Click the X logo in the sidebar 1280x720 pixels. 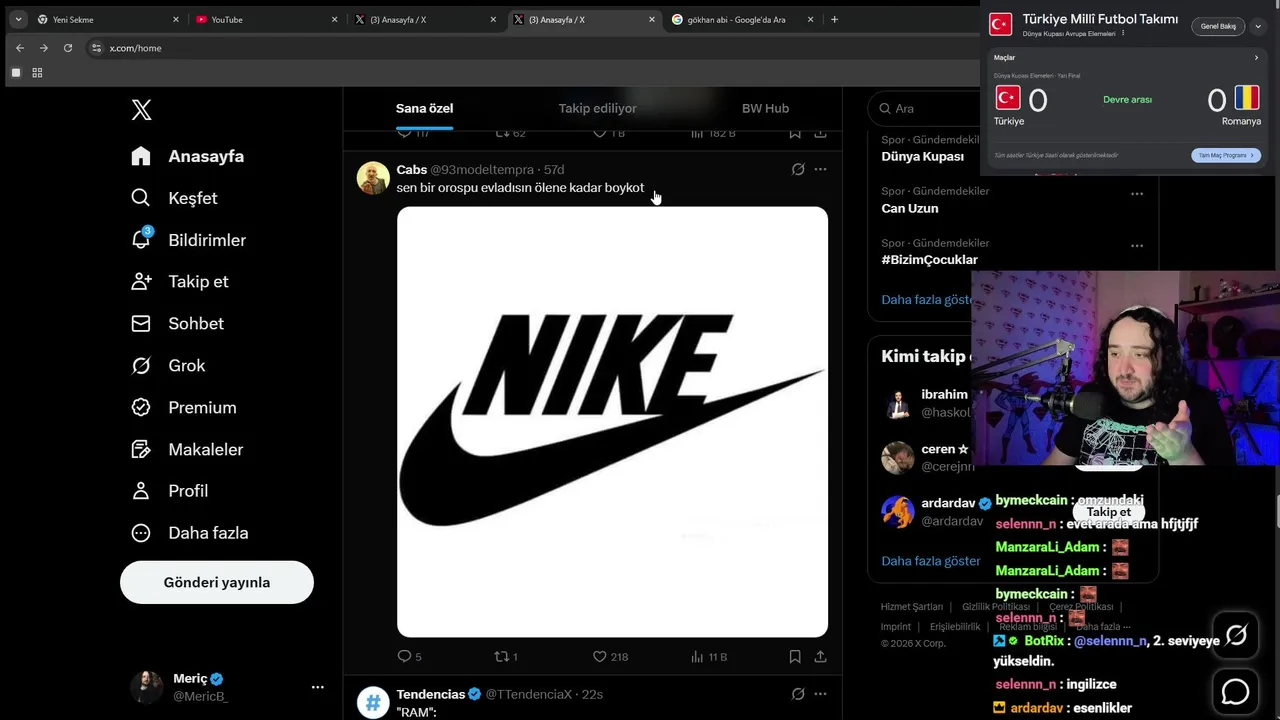point(142,110)
